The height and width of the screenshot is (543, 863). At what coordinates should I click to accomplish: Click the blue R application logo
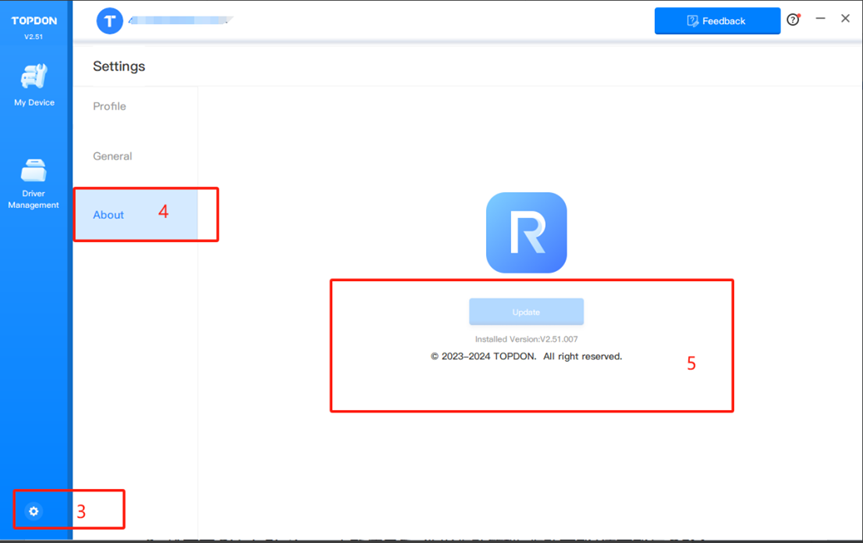click(x=526, y=233)
